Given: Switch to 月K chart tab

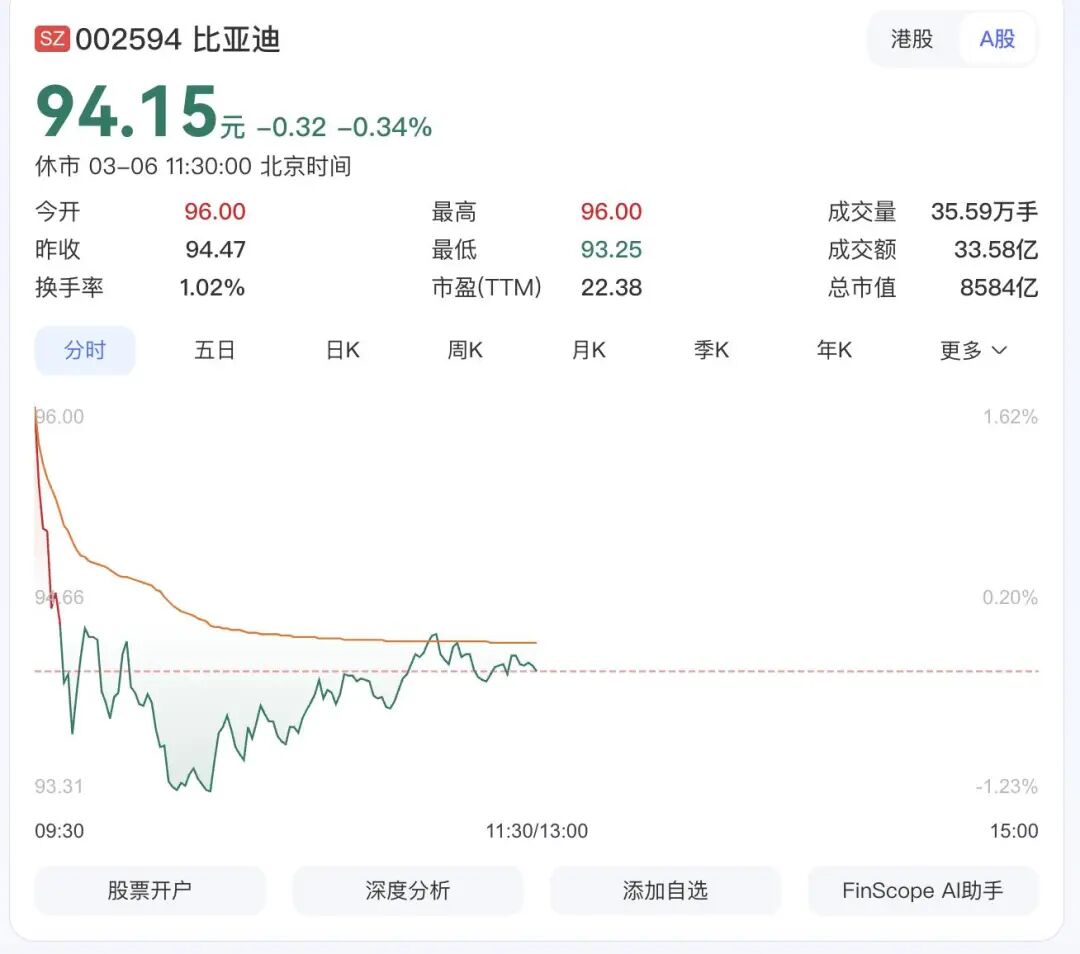Looking at the screenshot, I should coord(589,350).
